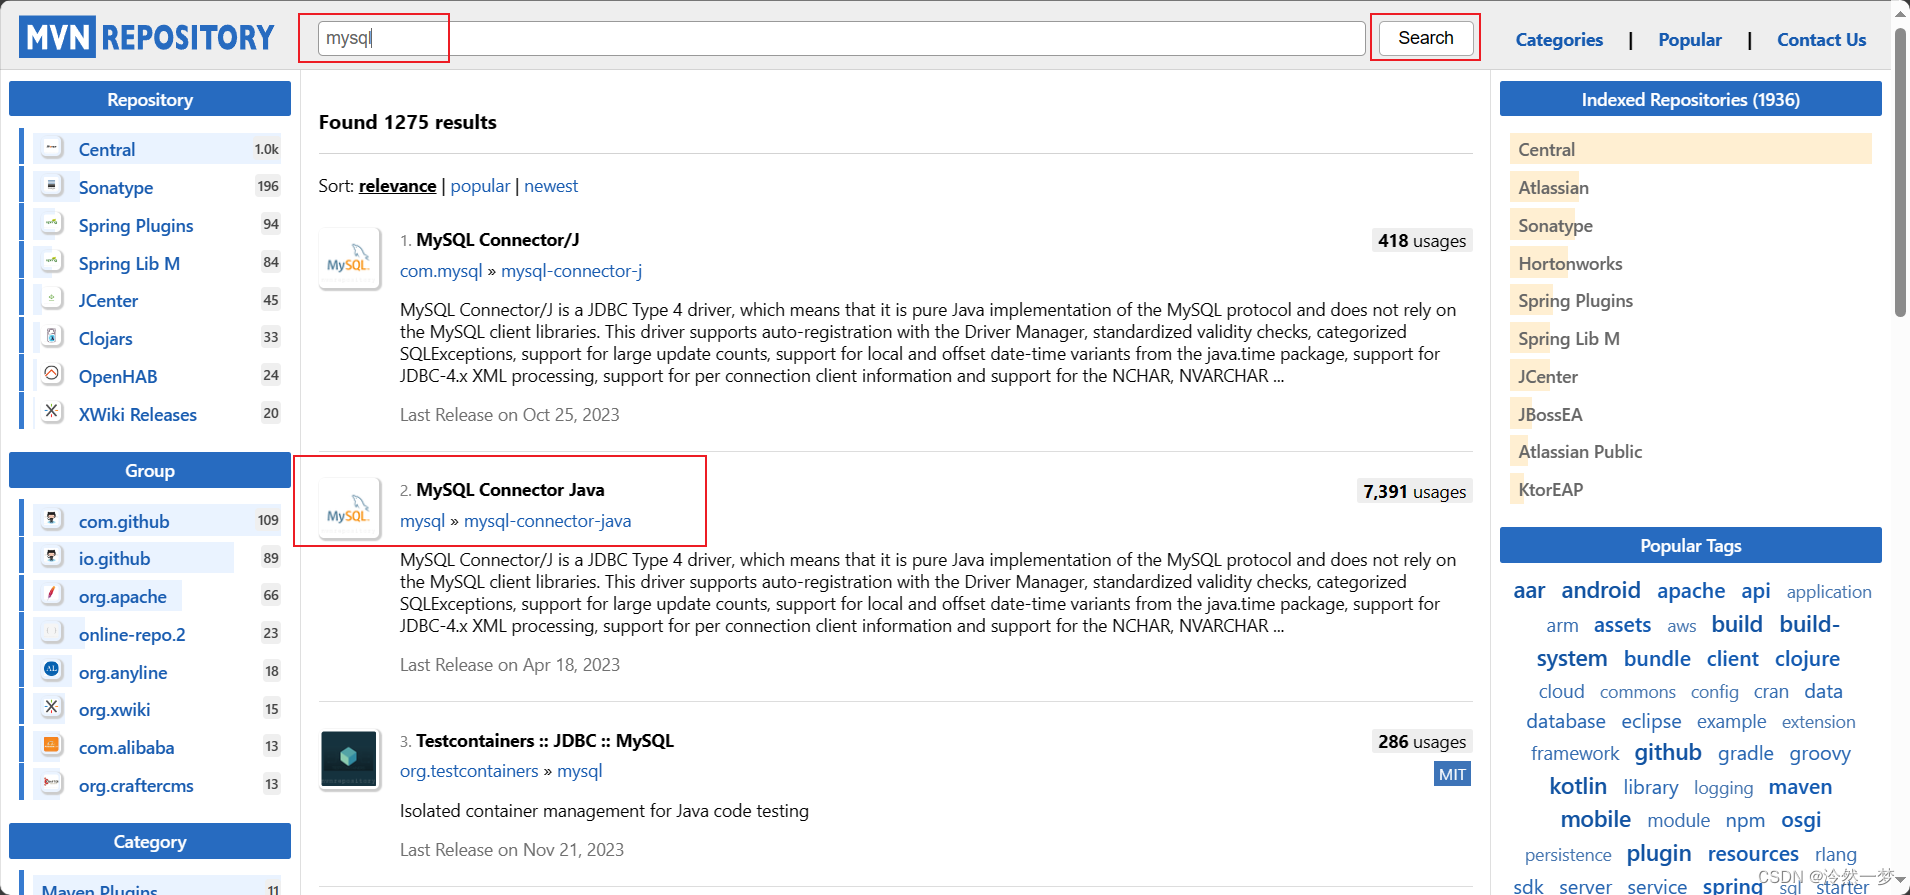The image size is (1910, 895).
Task: Click the org.apache feather icon
Action: click(52, 594)
